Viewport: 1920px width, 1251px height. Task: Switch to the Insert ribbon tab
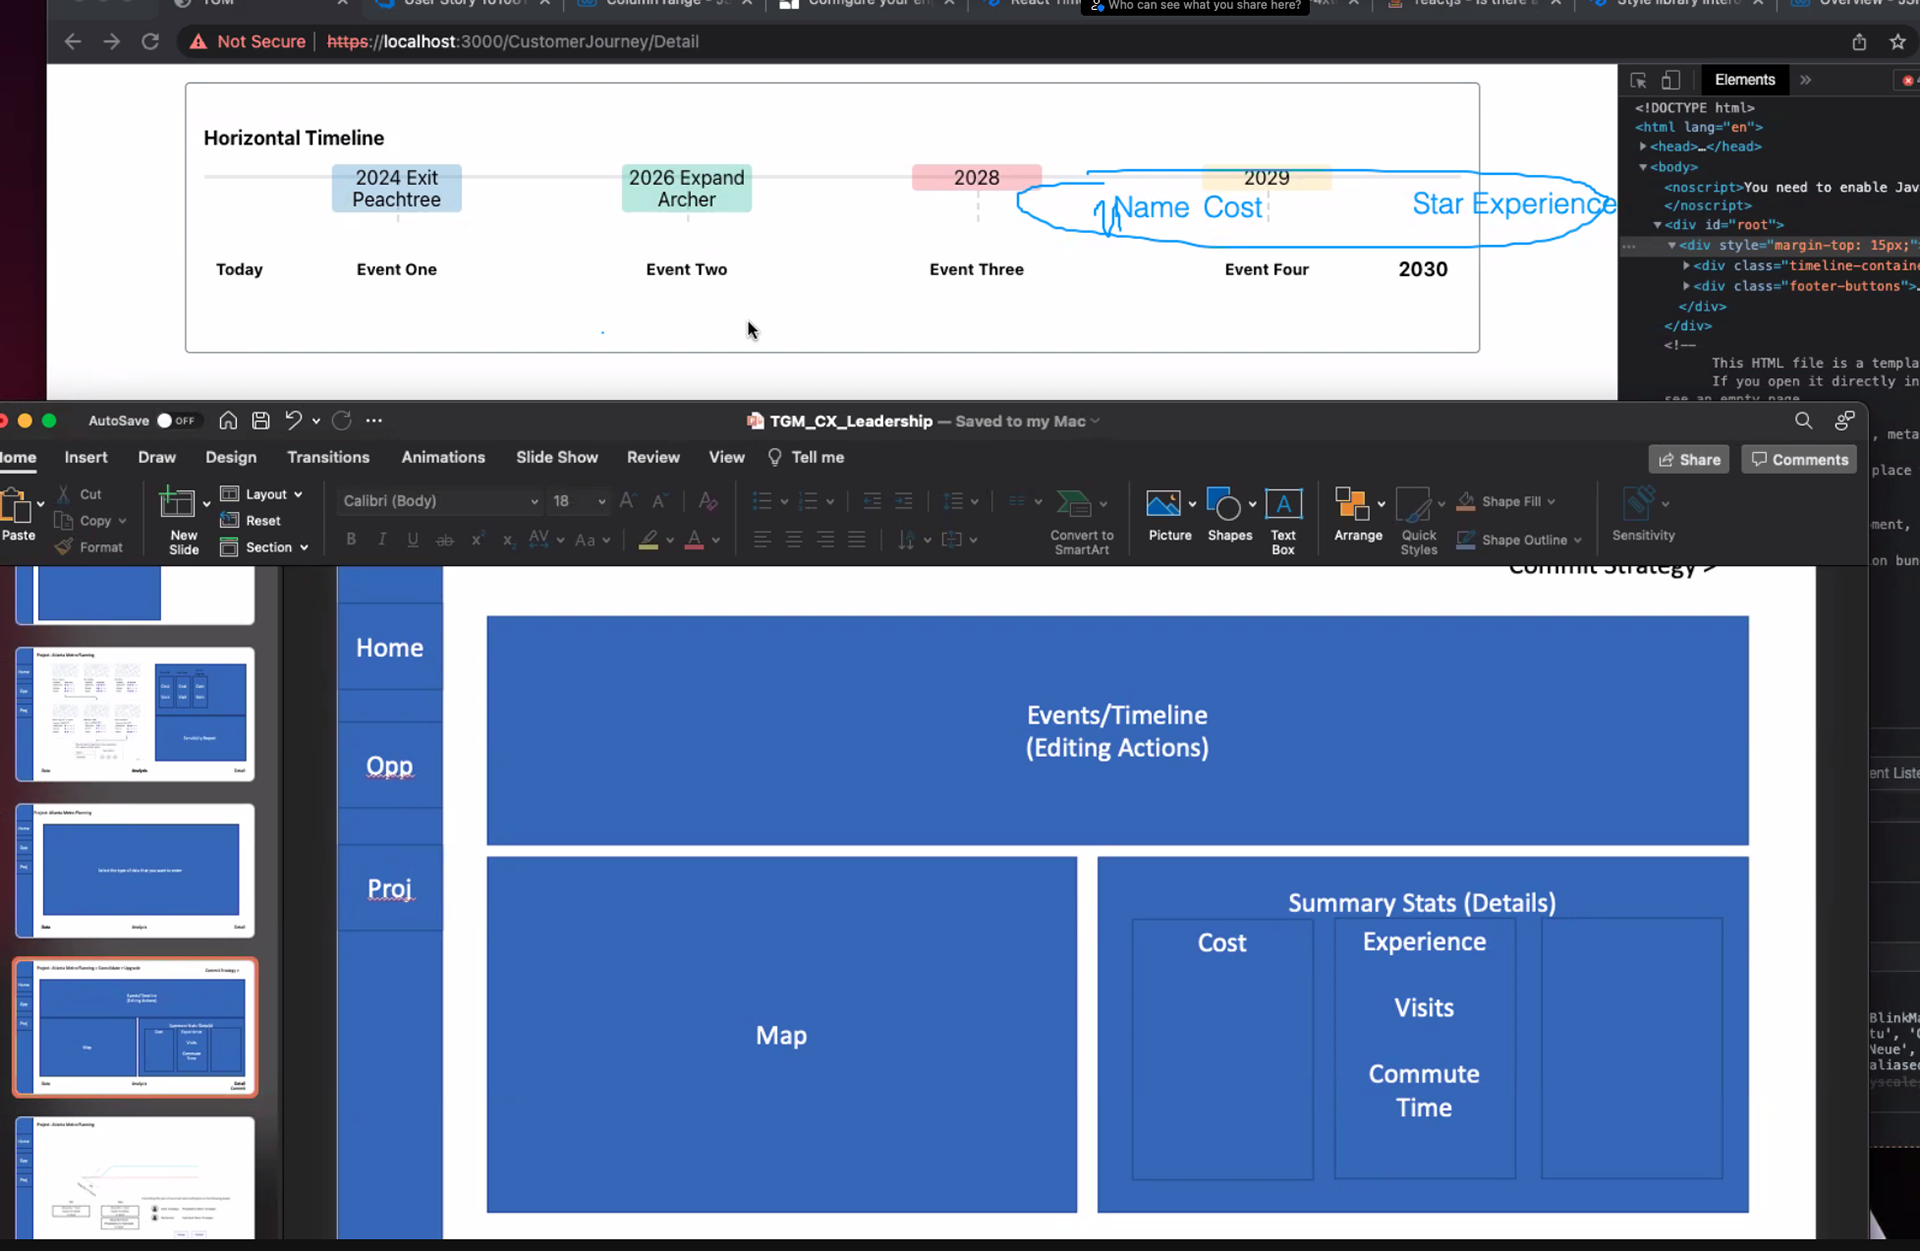[86, 457]
